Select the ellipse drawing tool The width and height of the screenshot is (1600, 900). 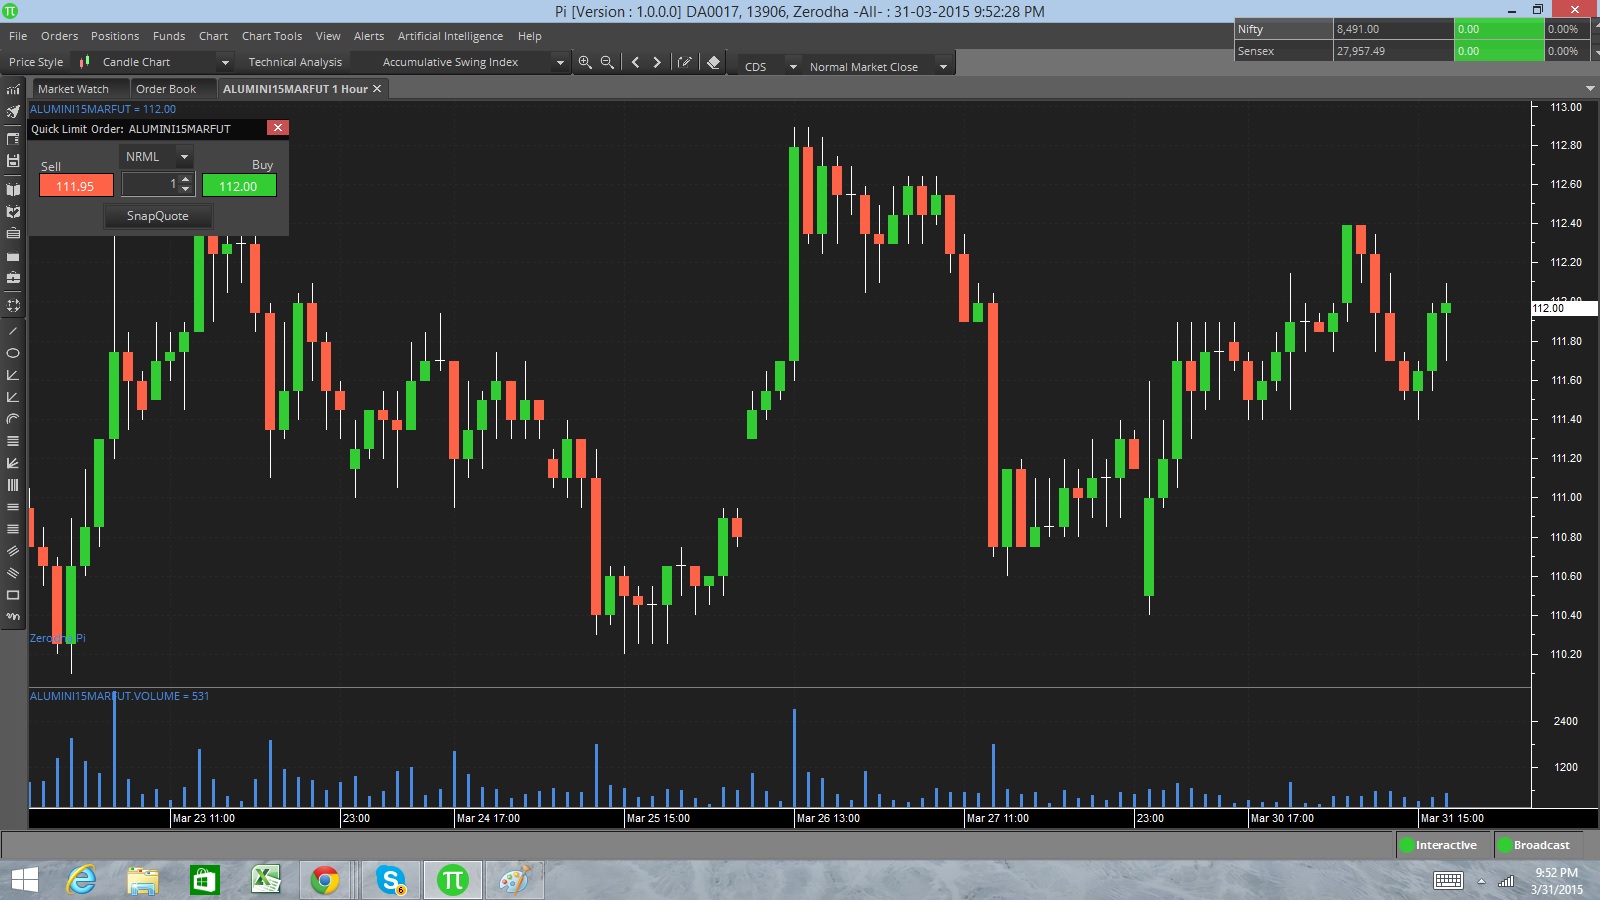click(x=13, y=353)
